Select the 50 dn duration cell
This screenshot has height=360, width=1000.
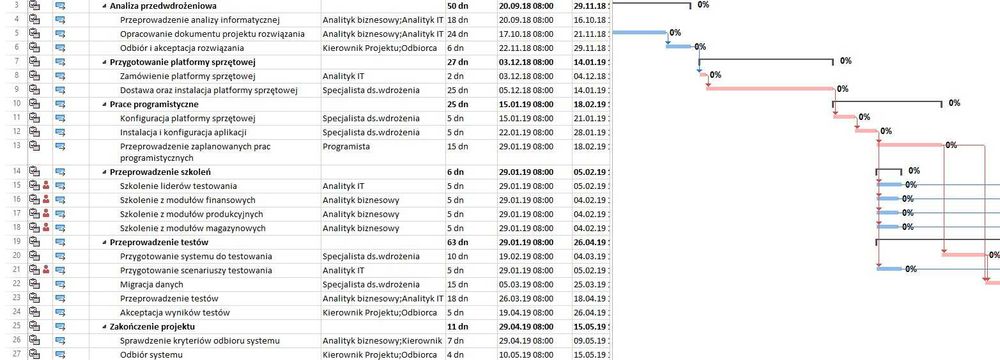pos(471,6)
